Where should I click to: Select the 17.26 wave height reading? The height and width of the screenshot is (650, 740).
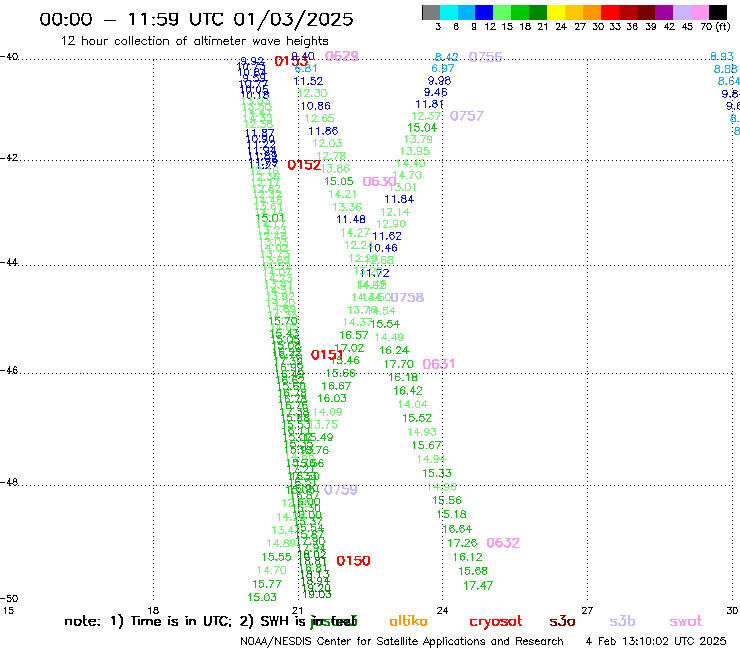(x=462, y=543)
